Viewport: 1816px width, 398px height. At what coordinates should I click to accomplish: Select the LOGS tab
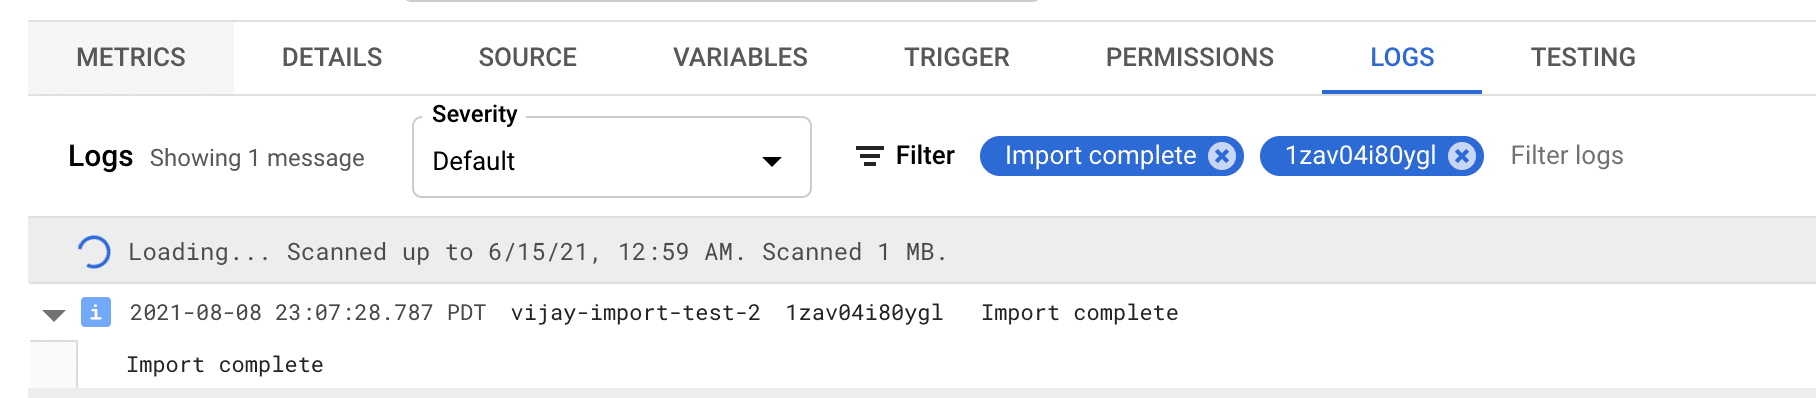[x=1402, y=57]
